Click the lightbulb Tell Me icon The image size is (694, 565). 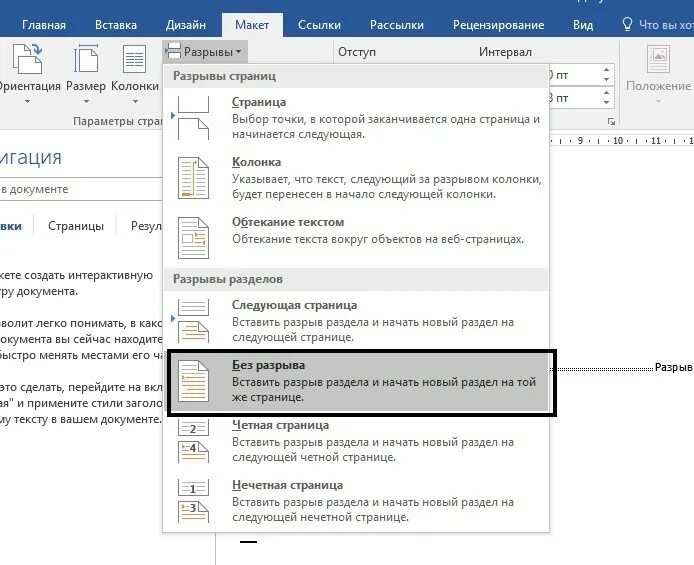tap(627, 24)
